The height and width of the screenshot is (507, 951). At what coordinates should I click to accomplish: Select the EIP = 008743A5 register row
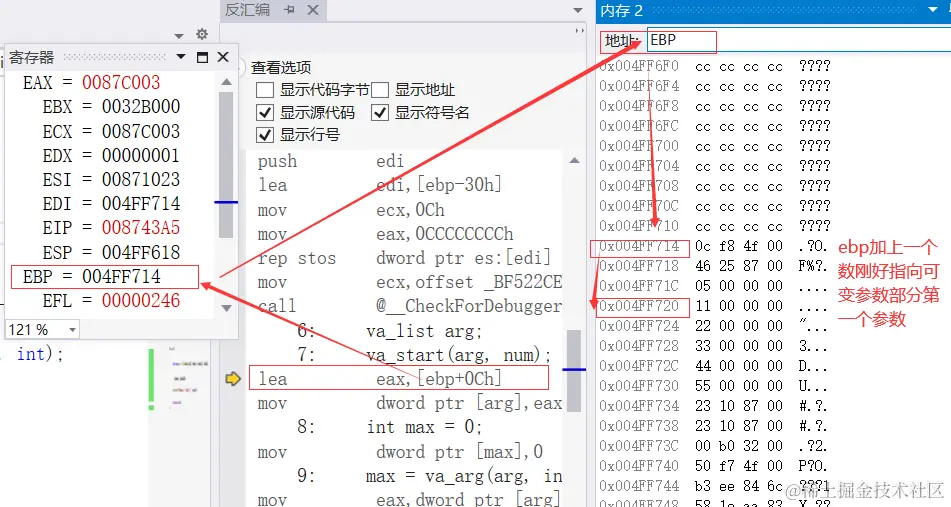(x=111, y=228)
